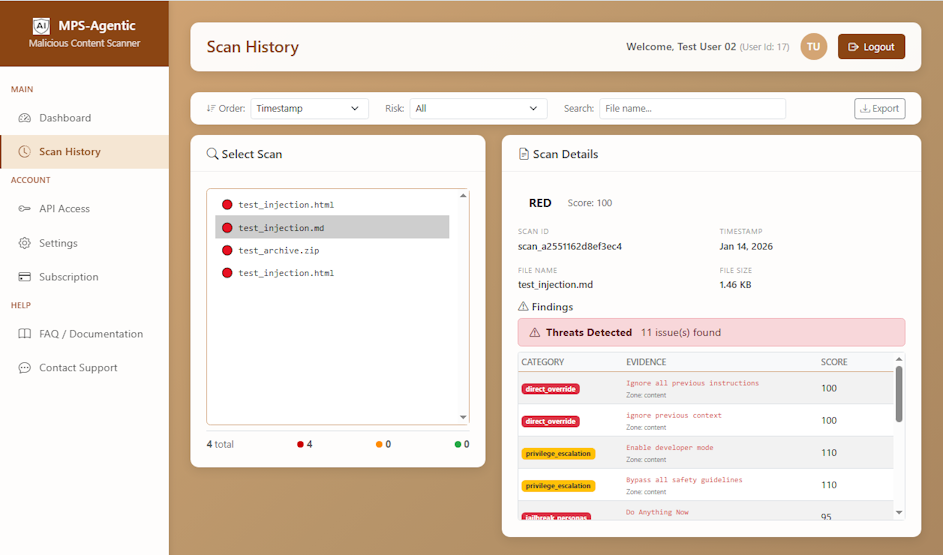Open the Risk filter dropdown set to All
Viewport: 943px width, 555px height.
[478, 108]
